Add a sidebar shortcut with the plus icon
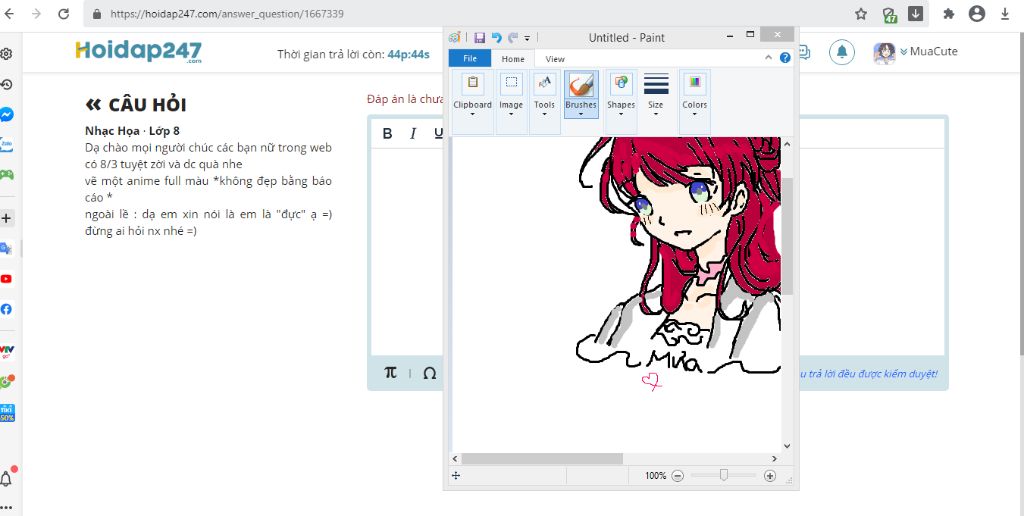This screenshot has height=516, width=1024. (x=7, y=218)
